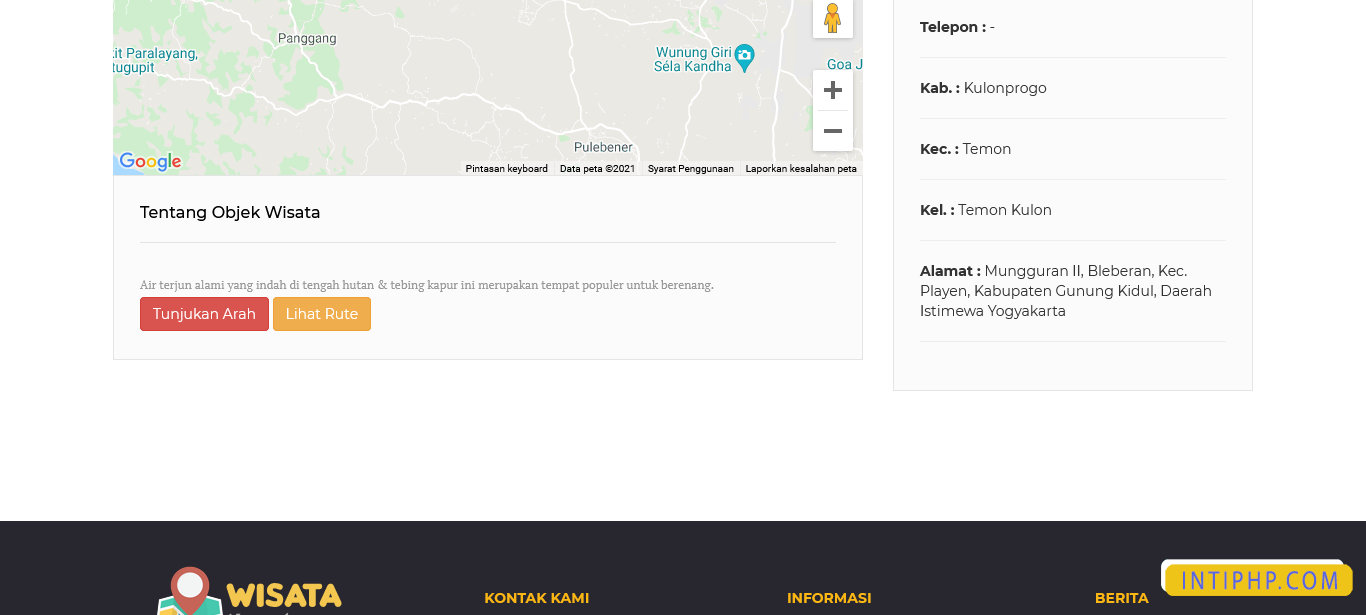This screenshot has width=1366, height=615.
Task: Open the Pintasan keyboard link
Action: (506, 168)
